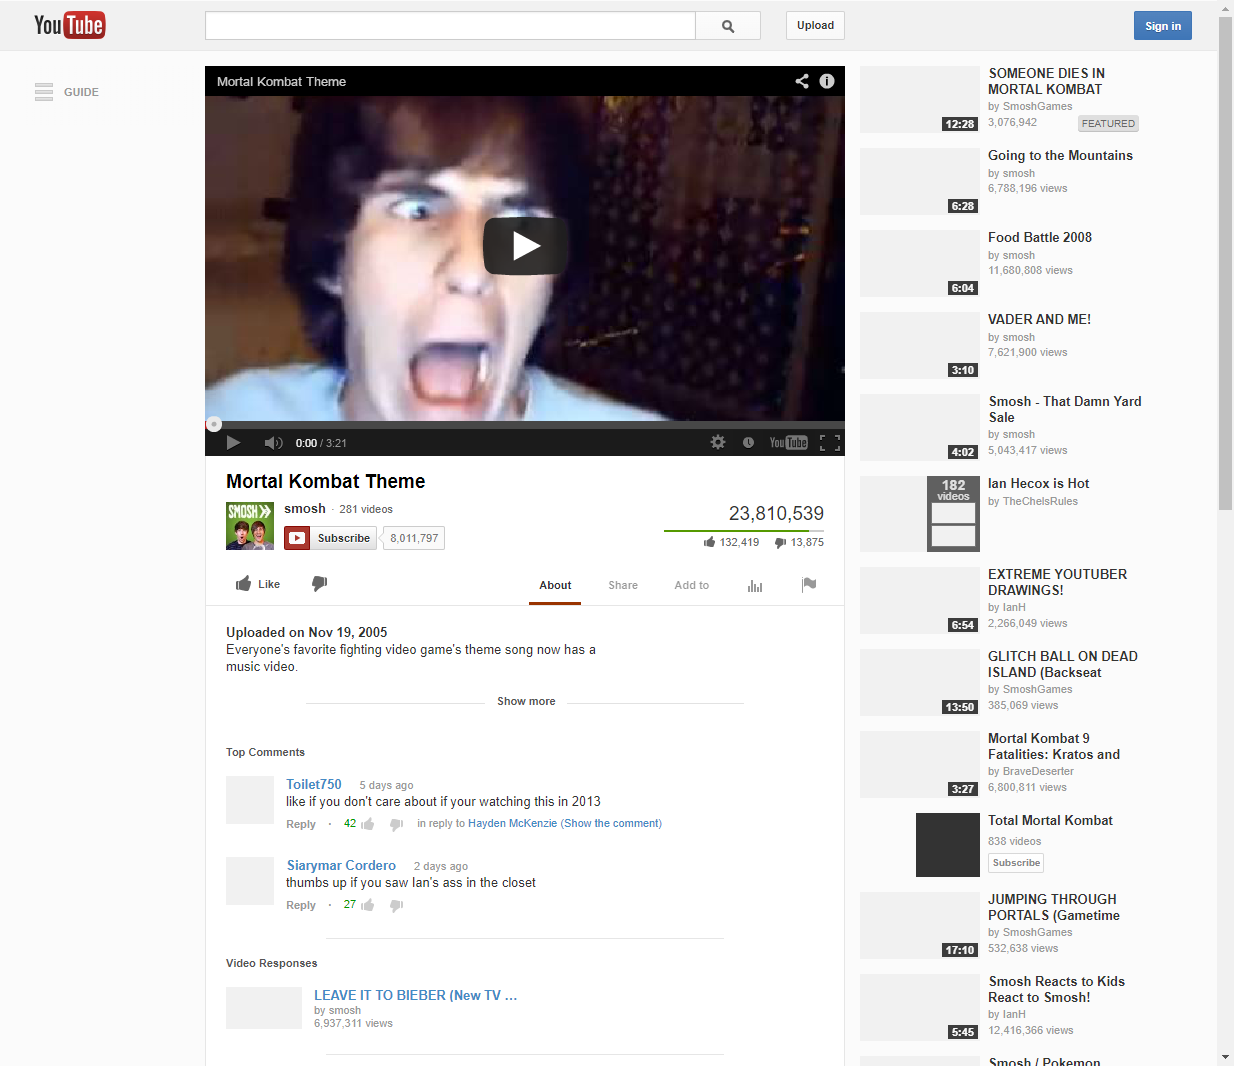
Task: Enter fullscreen mode in the player
Action: pos(829,442)
